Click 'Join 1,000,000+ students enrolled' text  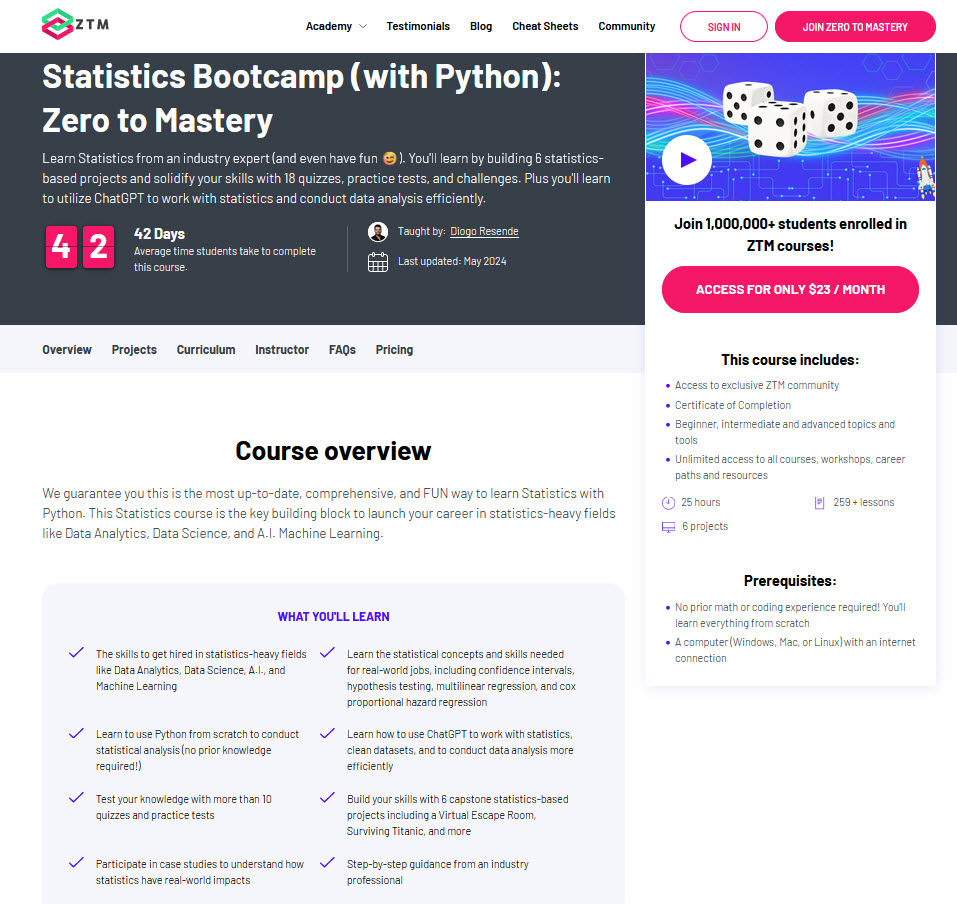click(x=790, y=235)
